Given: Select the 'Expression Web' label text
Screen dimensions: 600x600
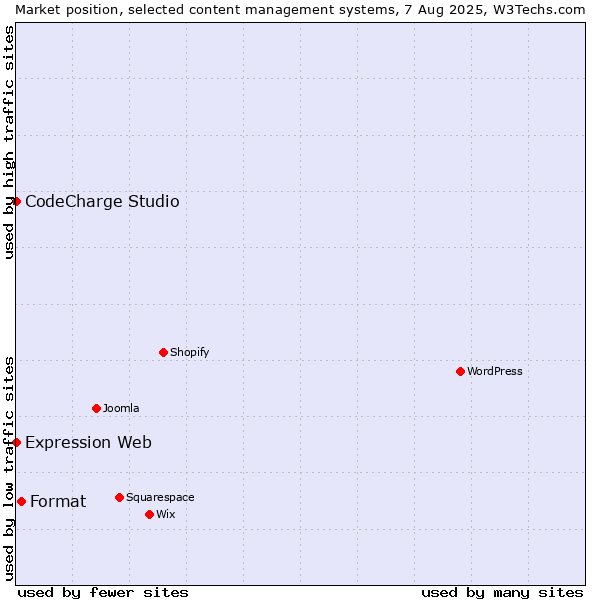Looking at the screenshot, I should 88,442.
